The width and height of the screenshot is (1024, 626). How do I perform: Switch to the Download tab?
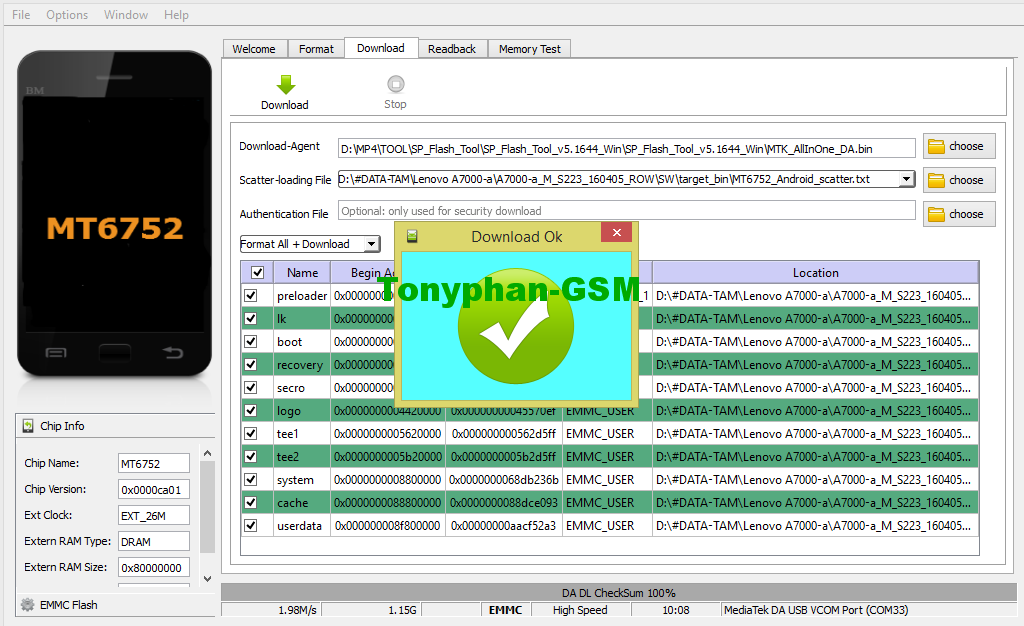click(381, 48)
